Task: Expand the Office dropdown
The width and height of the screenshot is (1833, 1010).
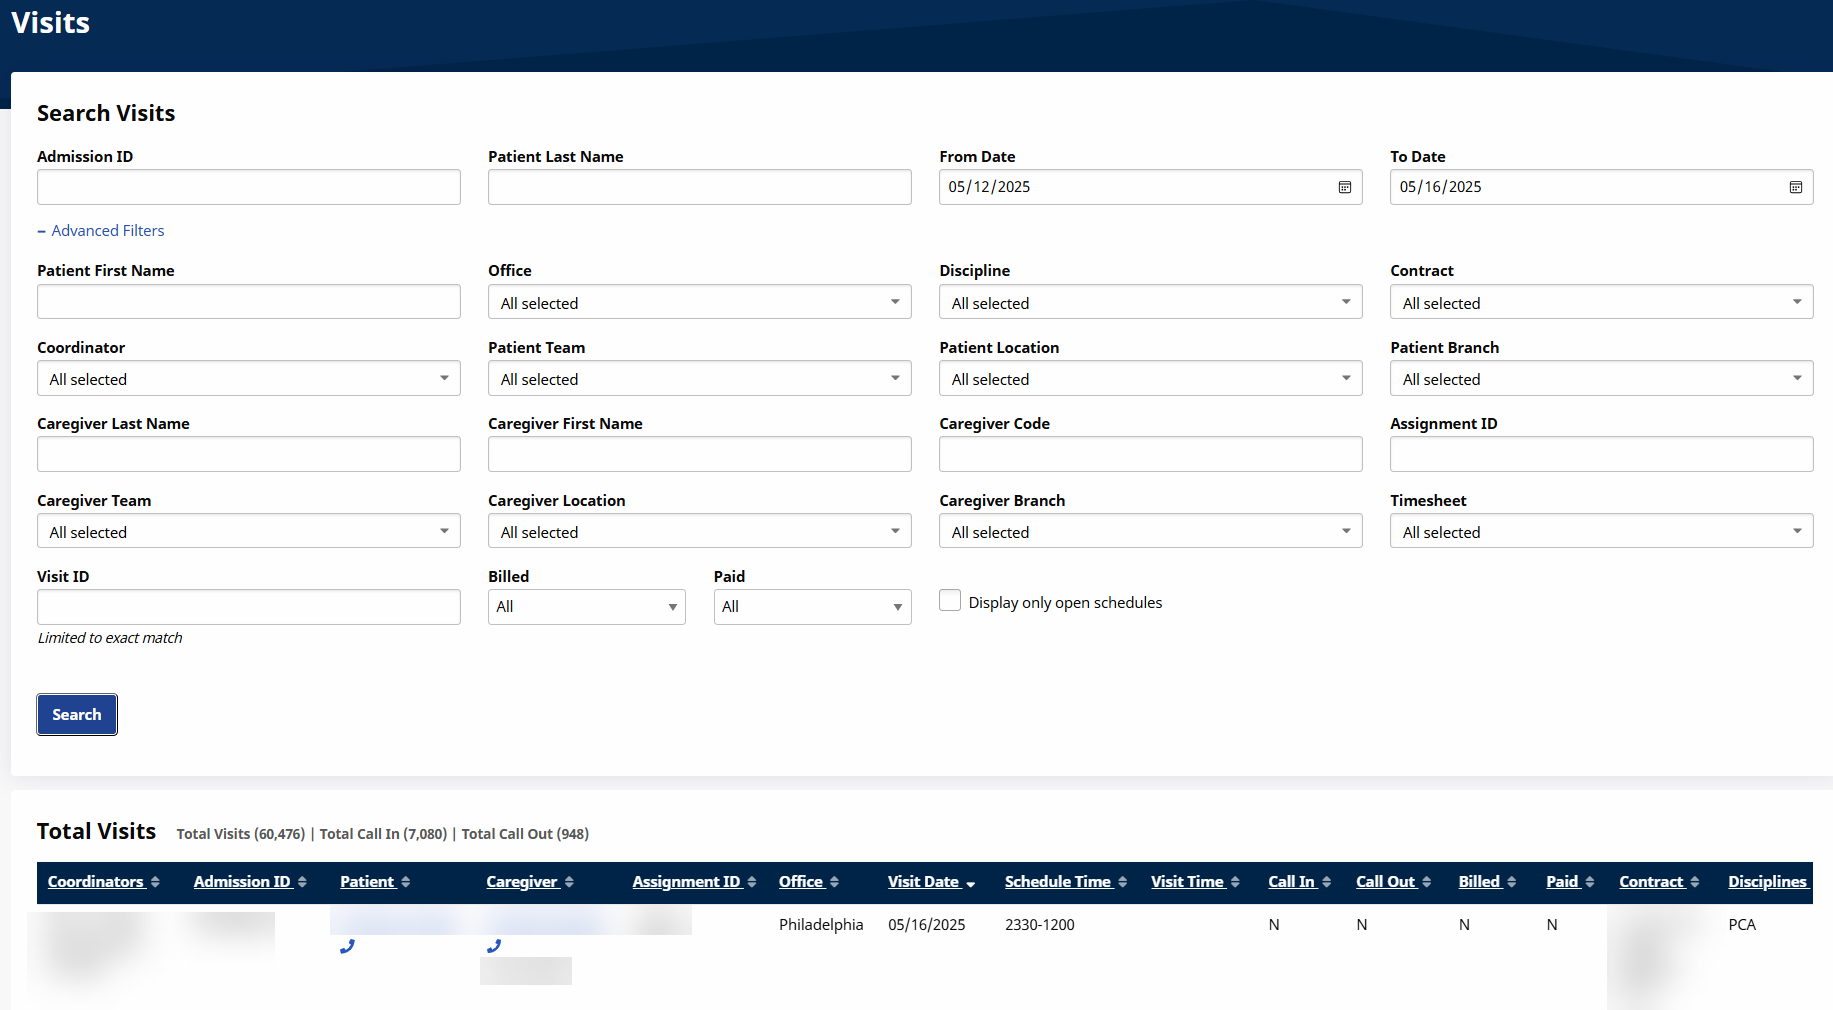Action: tap(699, 302)
